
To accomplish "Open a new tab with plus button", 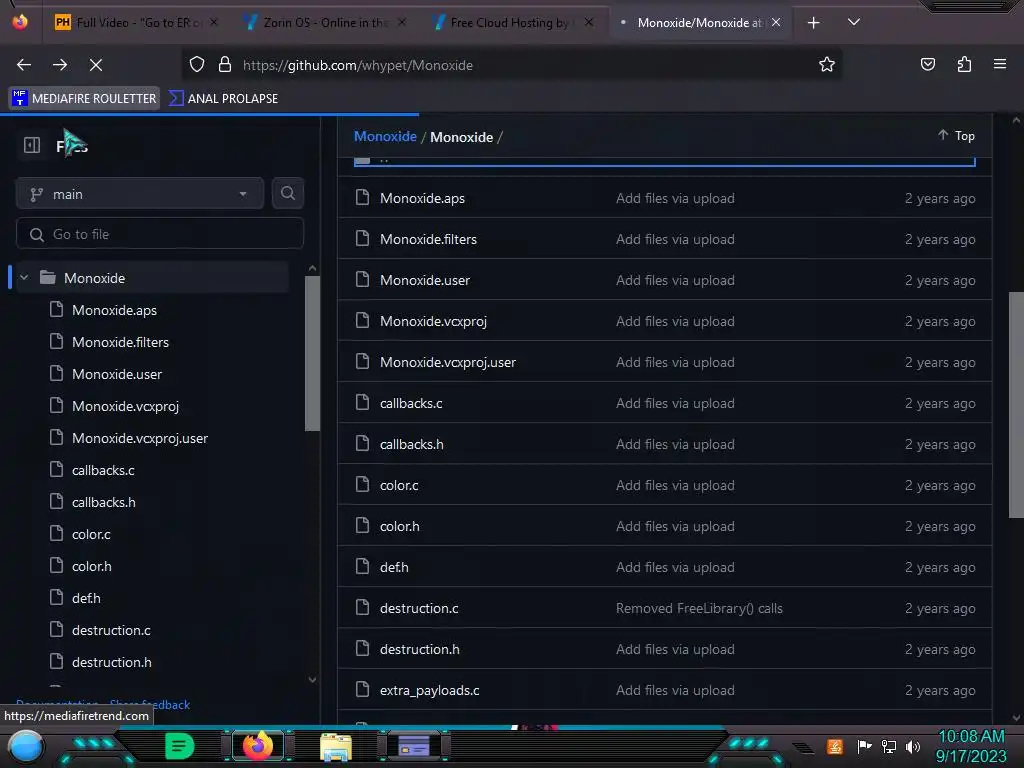I will pyautogui.click(x=813, y=23).
